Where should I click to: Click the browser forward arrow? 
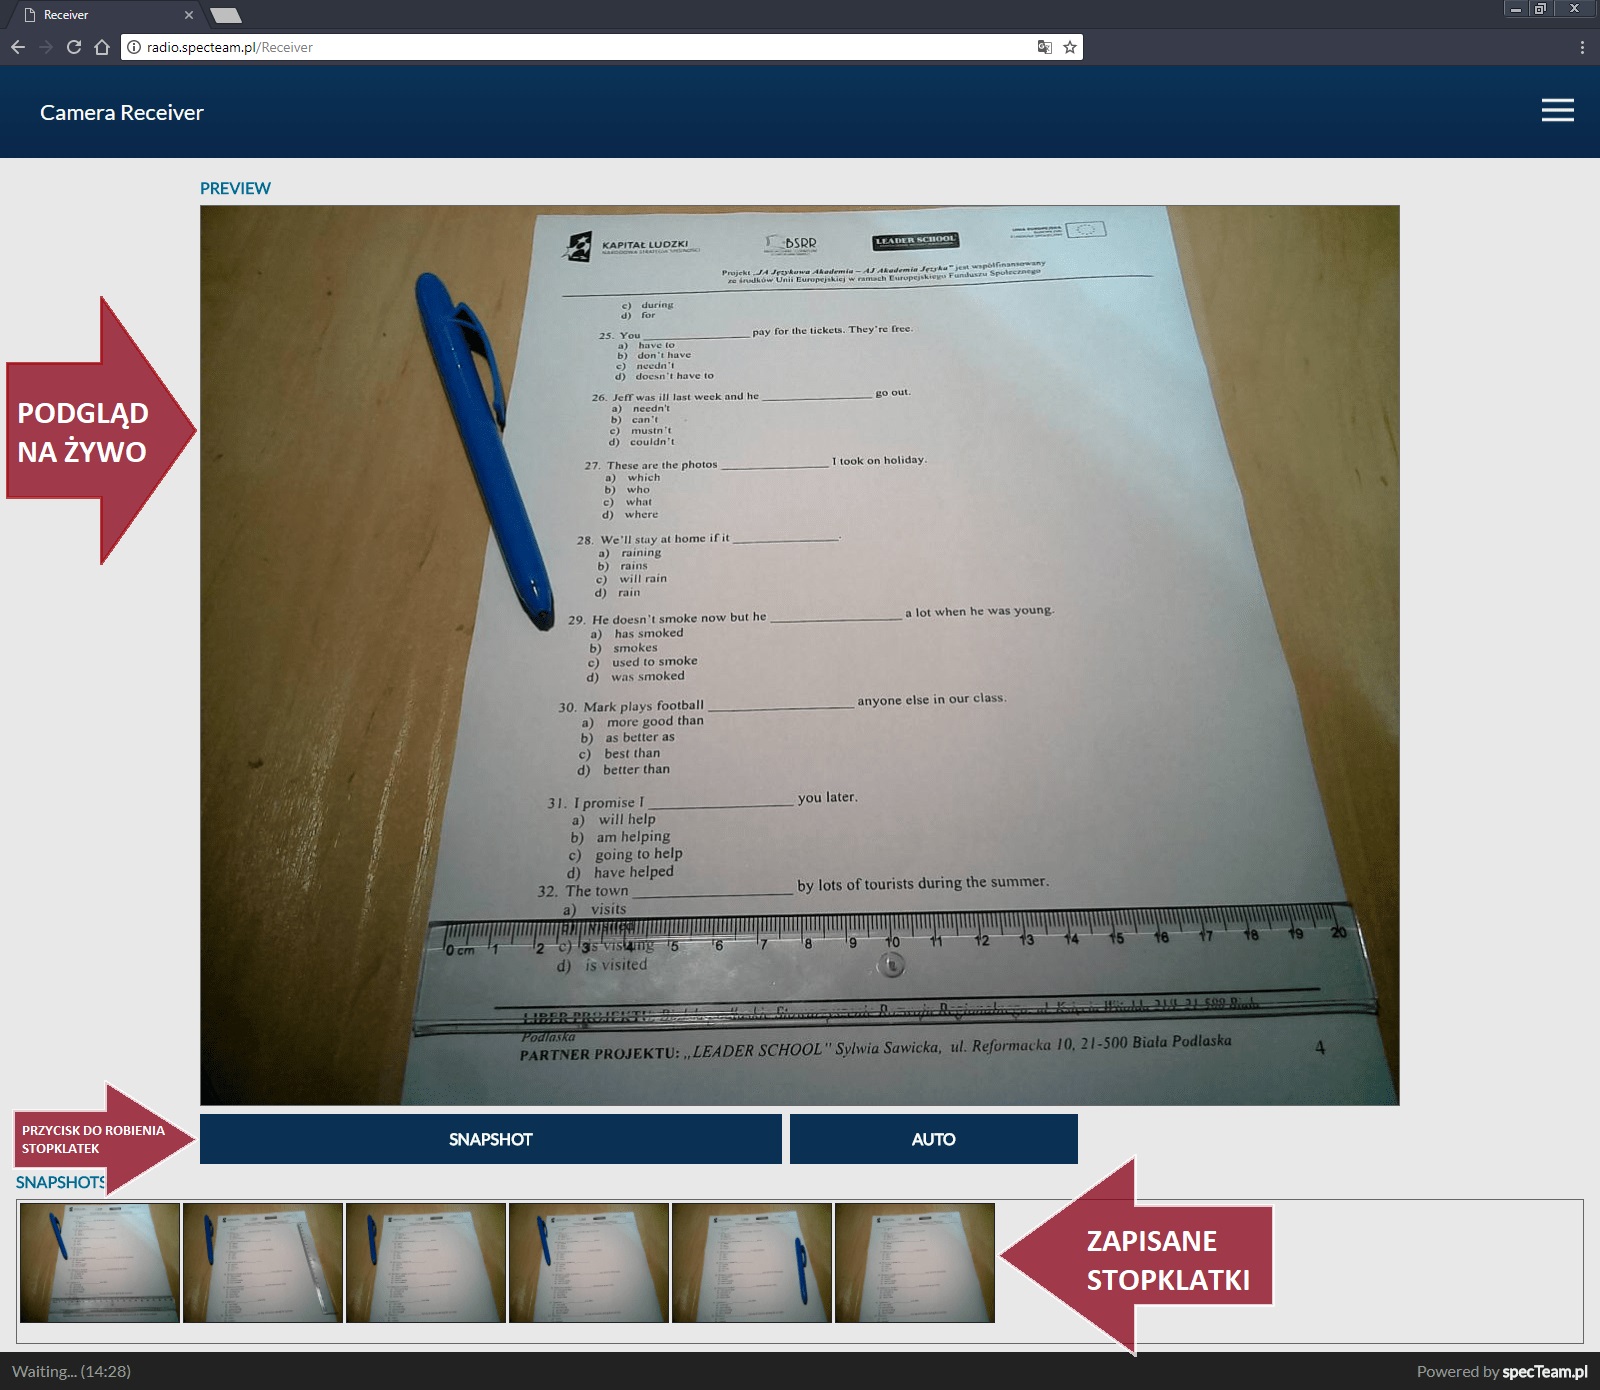(46, 47)
